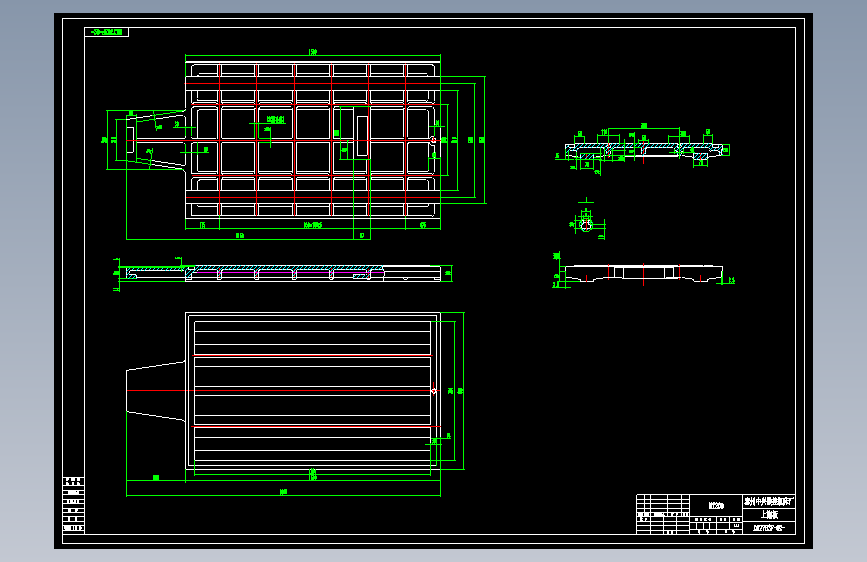
Task: Click the tapered handle of the bottom plan view
Action: click(156, 391)
